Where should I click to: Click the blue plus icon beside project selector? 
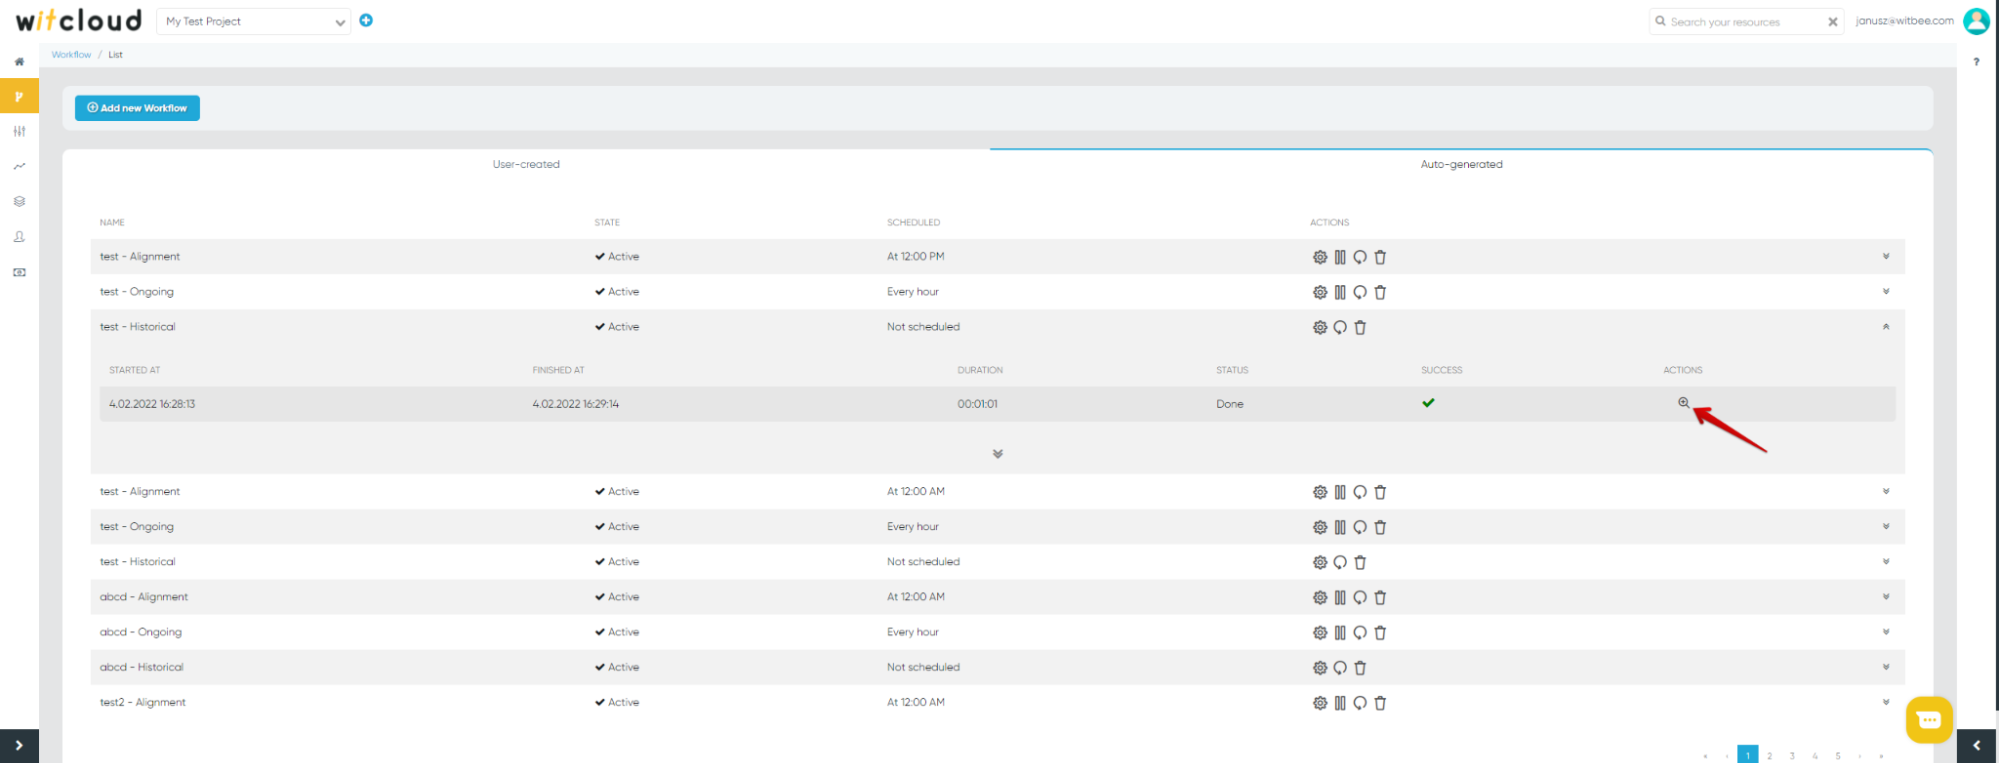366,20
